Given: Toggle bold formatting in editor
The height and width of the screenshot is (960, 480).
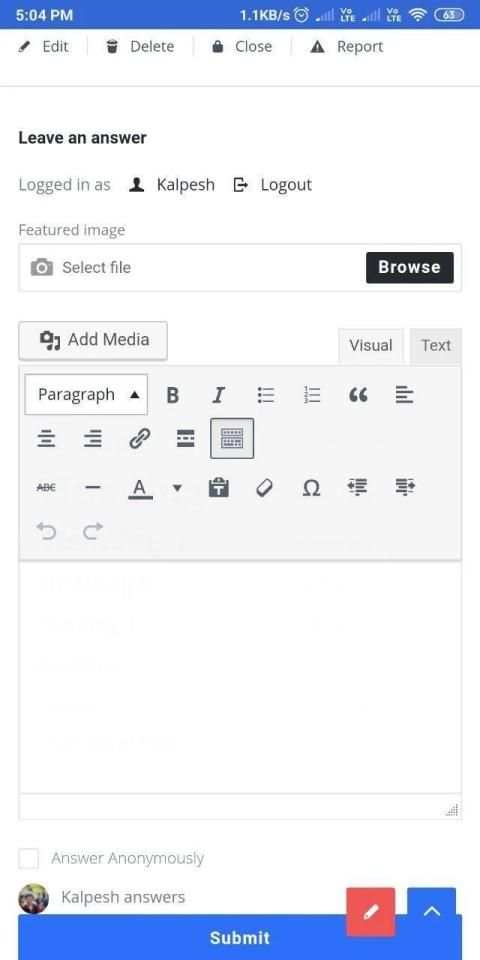Looking at the screenshot, I should pos(173,395).
